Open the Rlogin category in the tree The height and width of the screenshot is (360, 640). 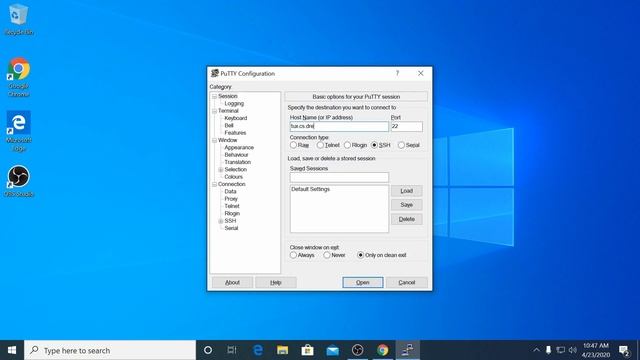232,214
